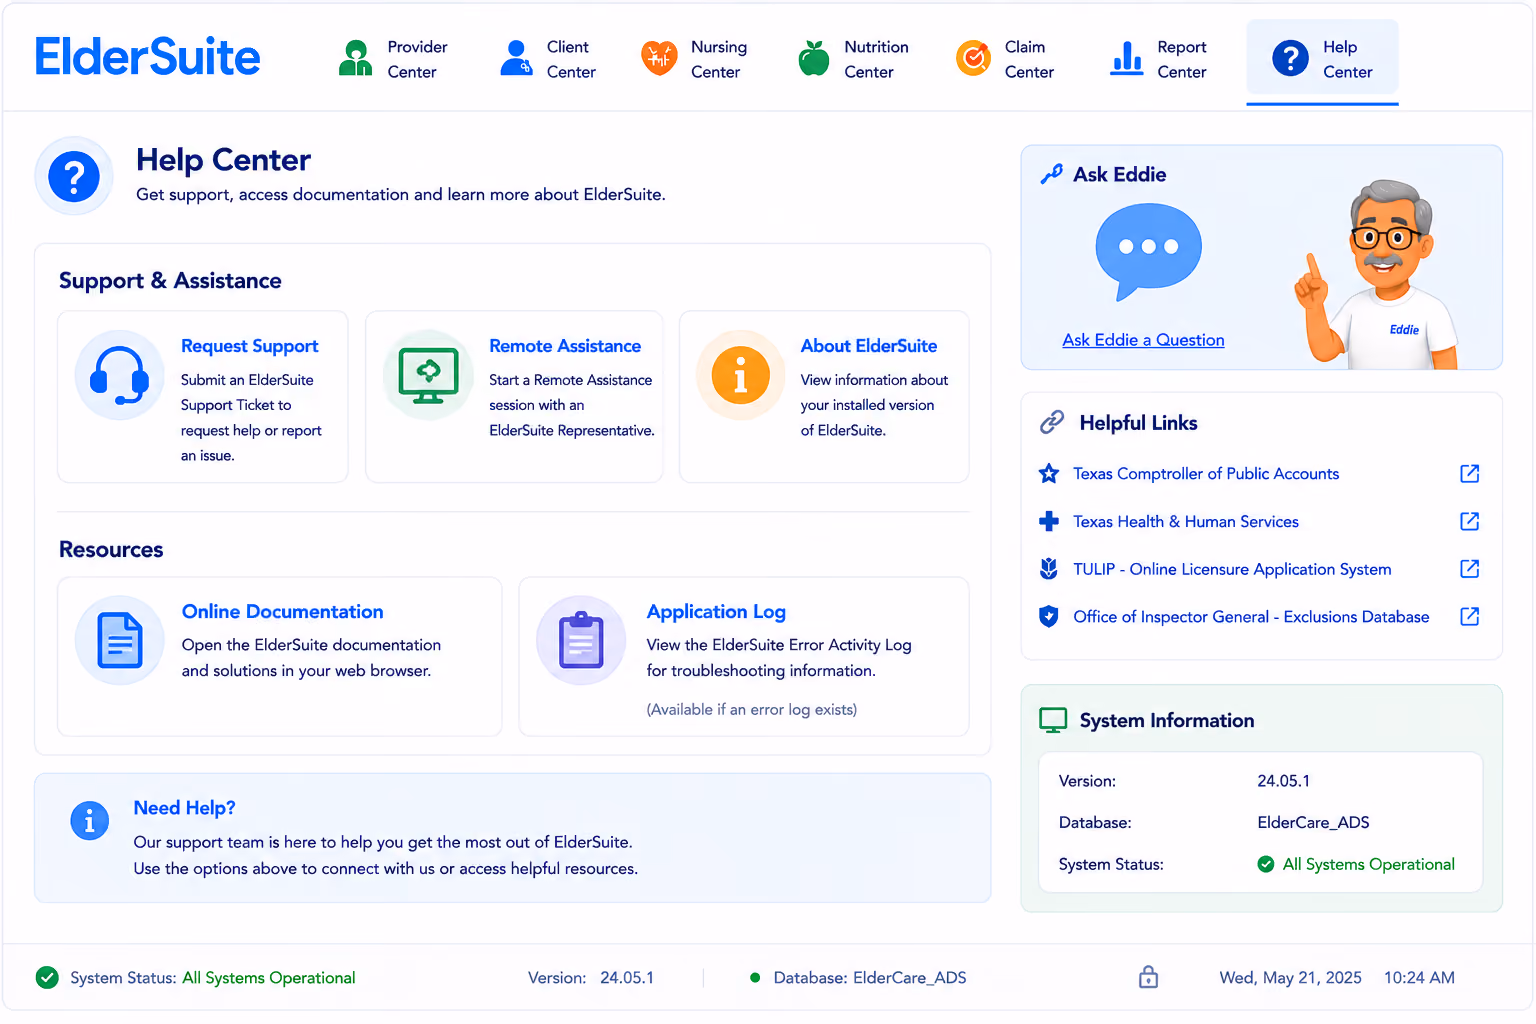Open the Report Center tab
This screenshot has height=1024, width=1536.
(x=1158, y=59)
